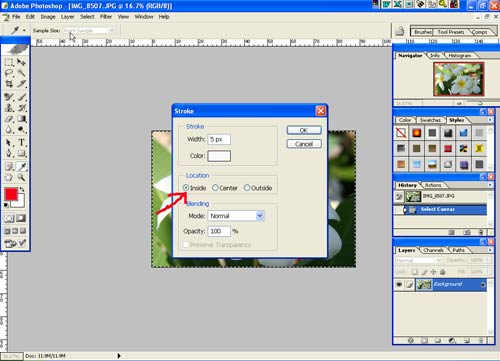The height and width of the screenshot is (361, 500).
Task: Select the Blur tool
Action: point(9,129)
